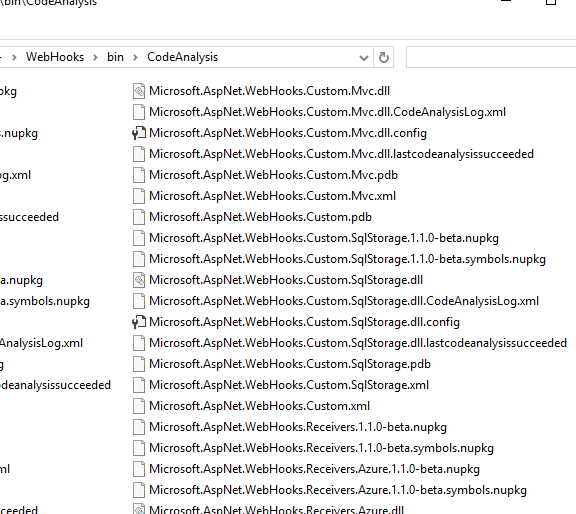This screenshot has height=514, width=576.
Task: Select file name Microsoft.AspNet.WebHooks.Custom.SqlStorage.1.1.0-beta.symbols.nupkg
Action: 347,259
